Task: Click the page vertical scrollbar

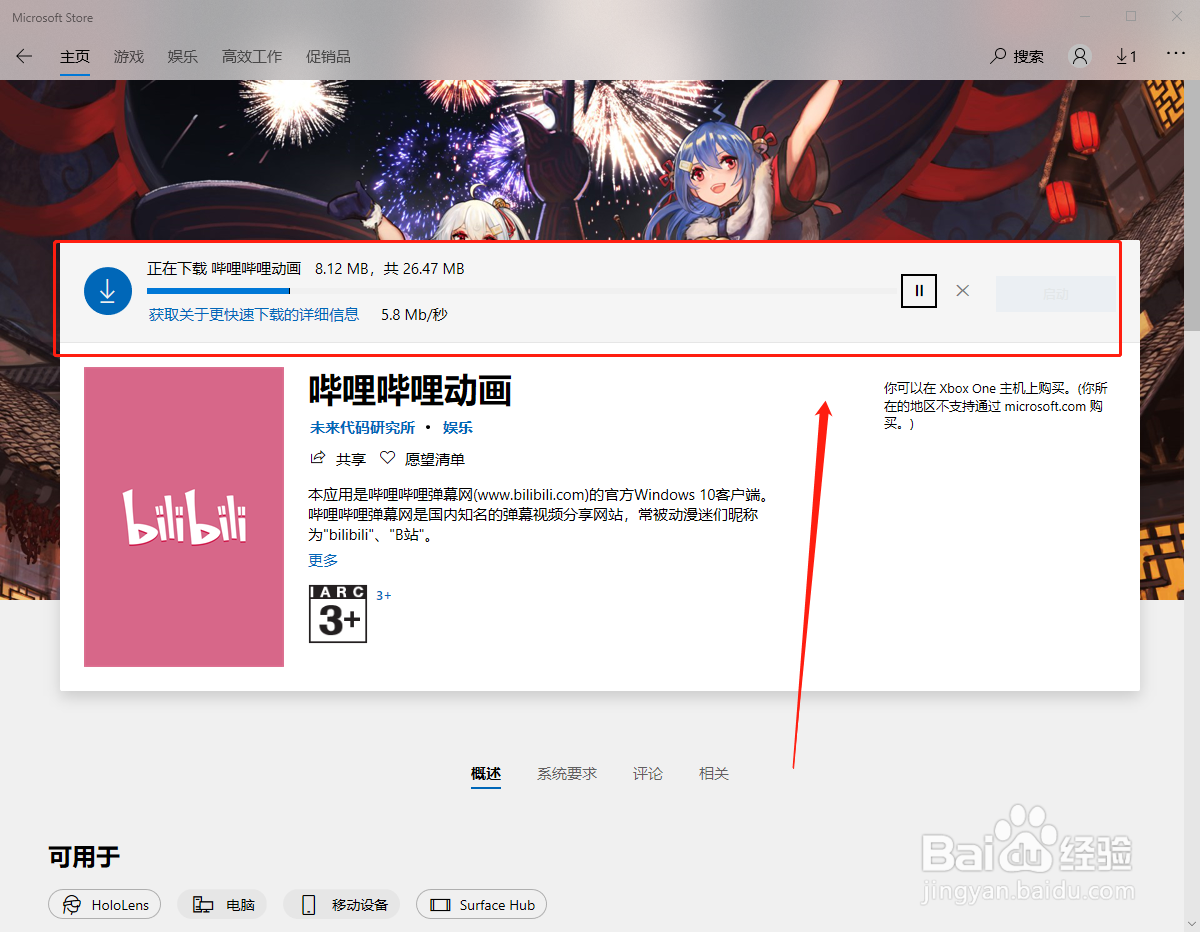Action: coord(1192,207)
